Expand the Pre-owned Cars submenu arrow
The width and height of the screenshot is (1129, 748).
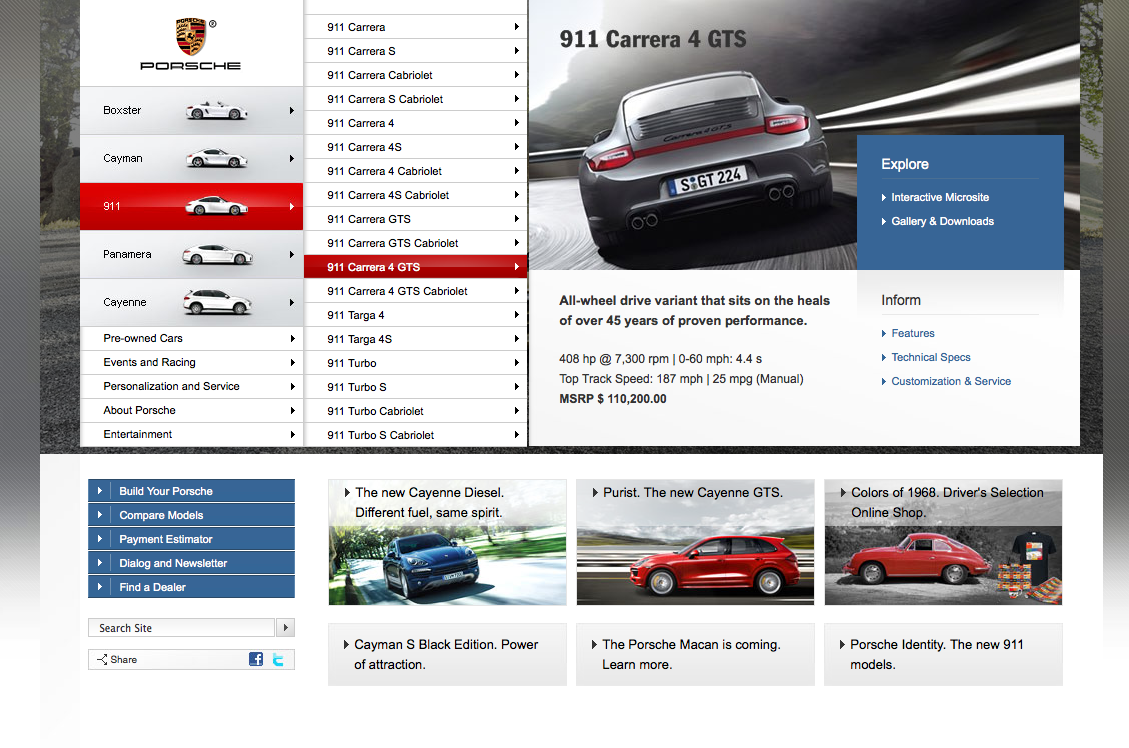[x=292, y=338]
